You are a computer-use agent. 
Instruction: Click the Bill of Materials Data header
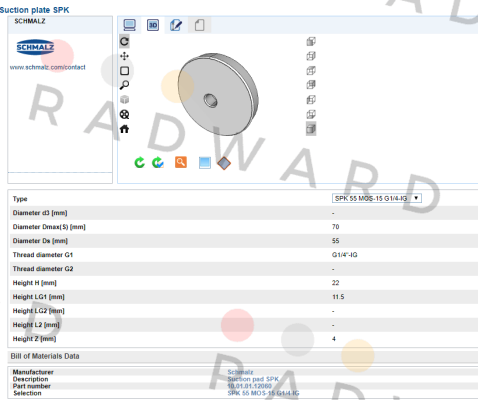[45, 356]
